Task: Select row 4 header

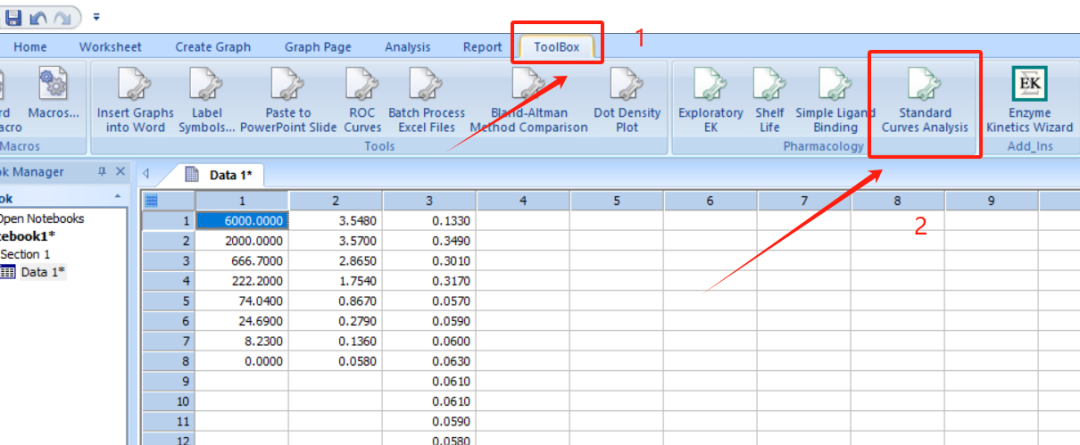Action: tap(168, 280)
